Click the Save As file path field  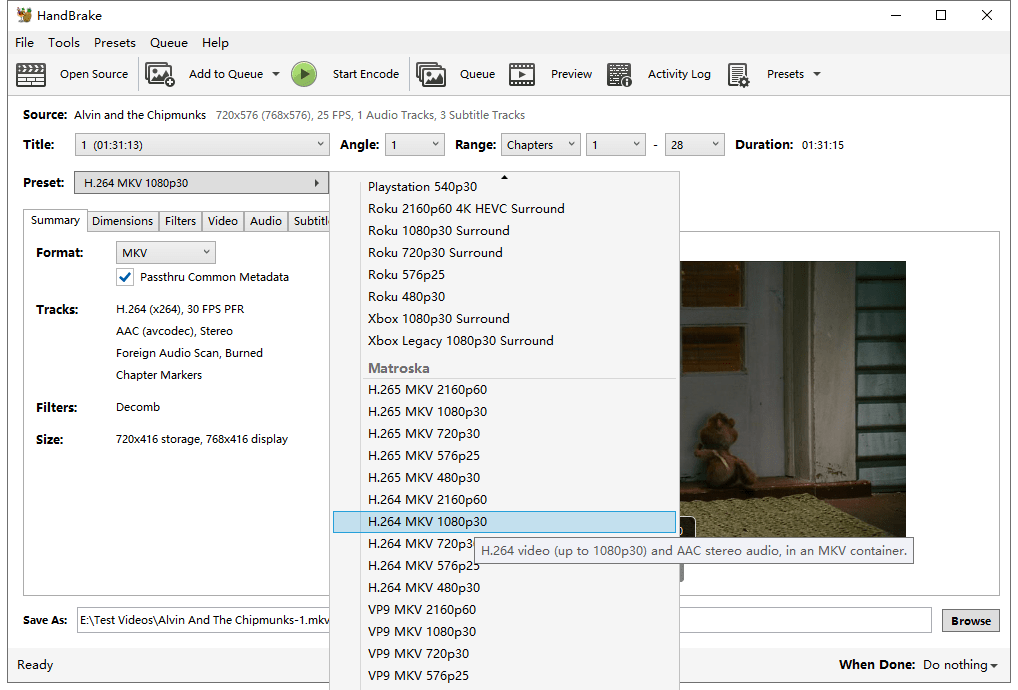[x=200, y=620]
